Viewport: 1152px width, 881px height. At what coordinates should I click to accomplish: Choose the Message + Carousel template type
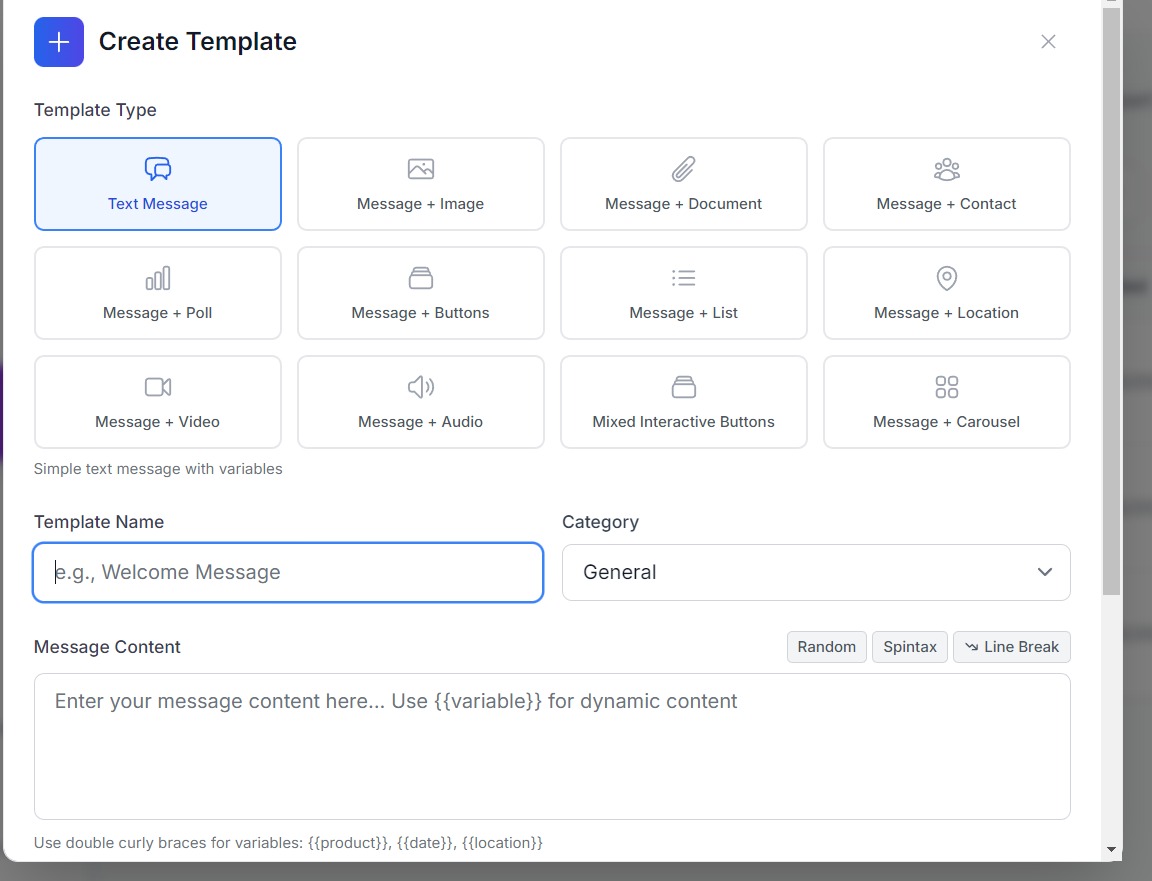[x=946, y=402]
